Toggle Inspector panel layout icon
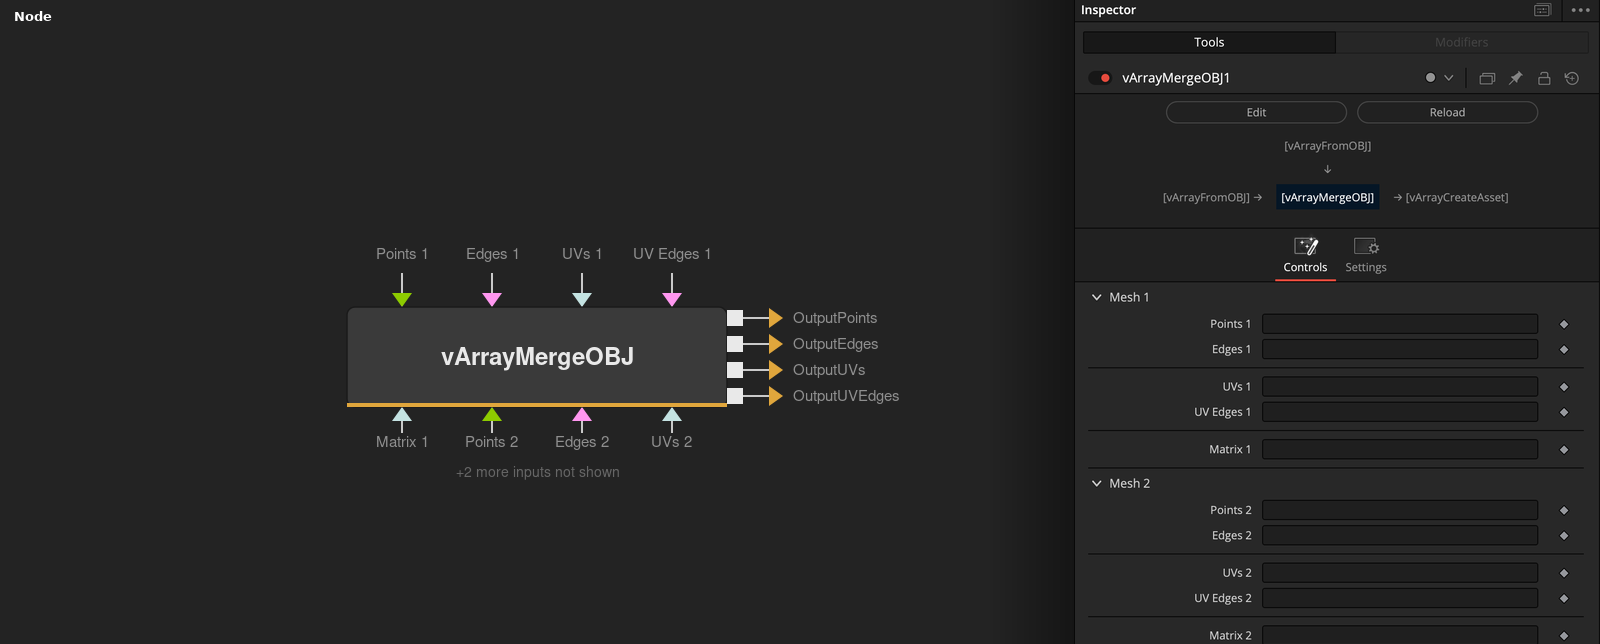This screenshot has width=1600, height=644. tap(1543, 10)
